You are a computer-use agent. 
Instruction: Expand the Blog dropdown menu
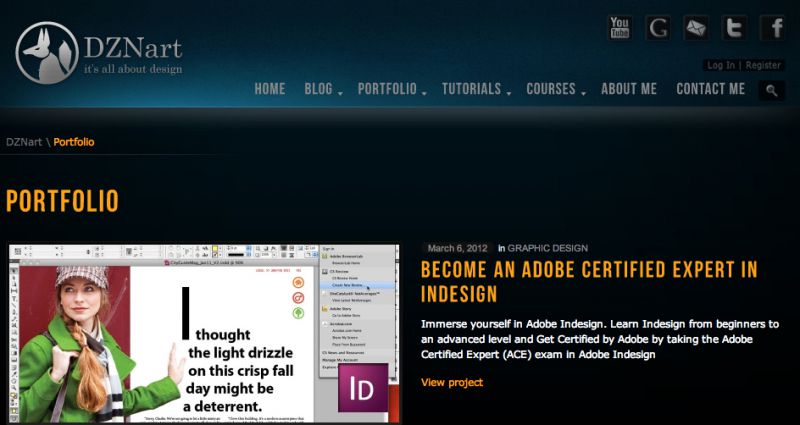323,89
